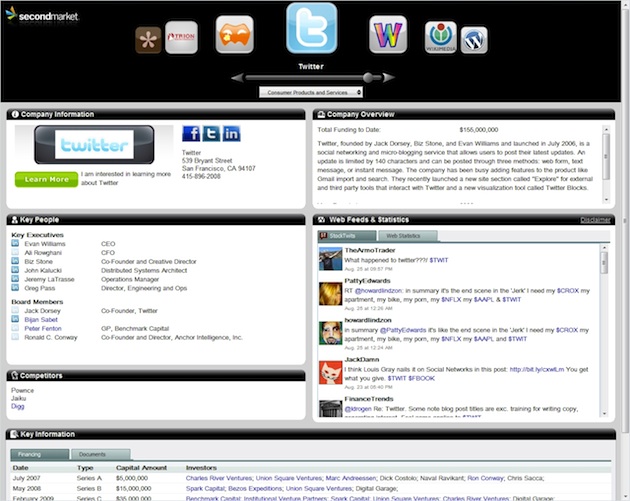Open $TWIT link in TheArmoTrader post

click(439, 260)
